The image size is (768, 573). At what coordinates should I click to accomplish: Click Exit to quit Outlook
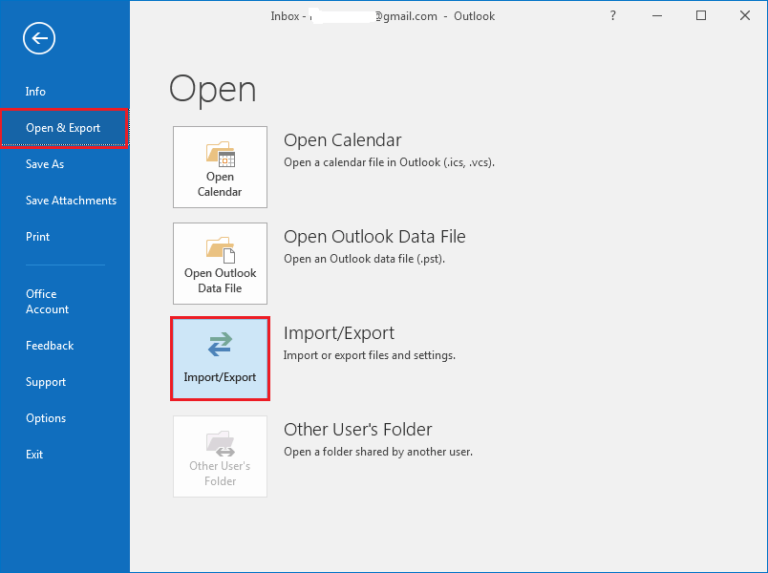(34, 454)
